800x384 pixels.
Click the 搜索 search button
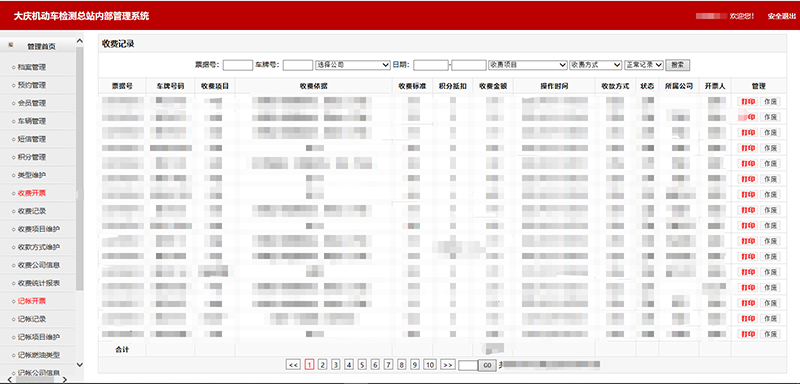tap(678, 65)
